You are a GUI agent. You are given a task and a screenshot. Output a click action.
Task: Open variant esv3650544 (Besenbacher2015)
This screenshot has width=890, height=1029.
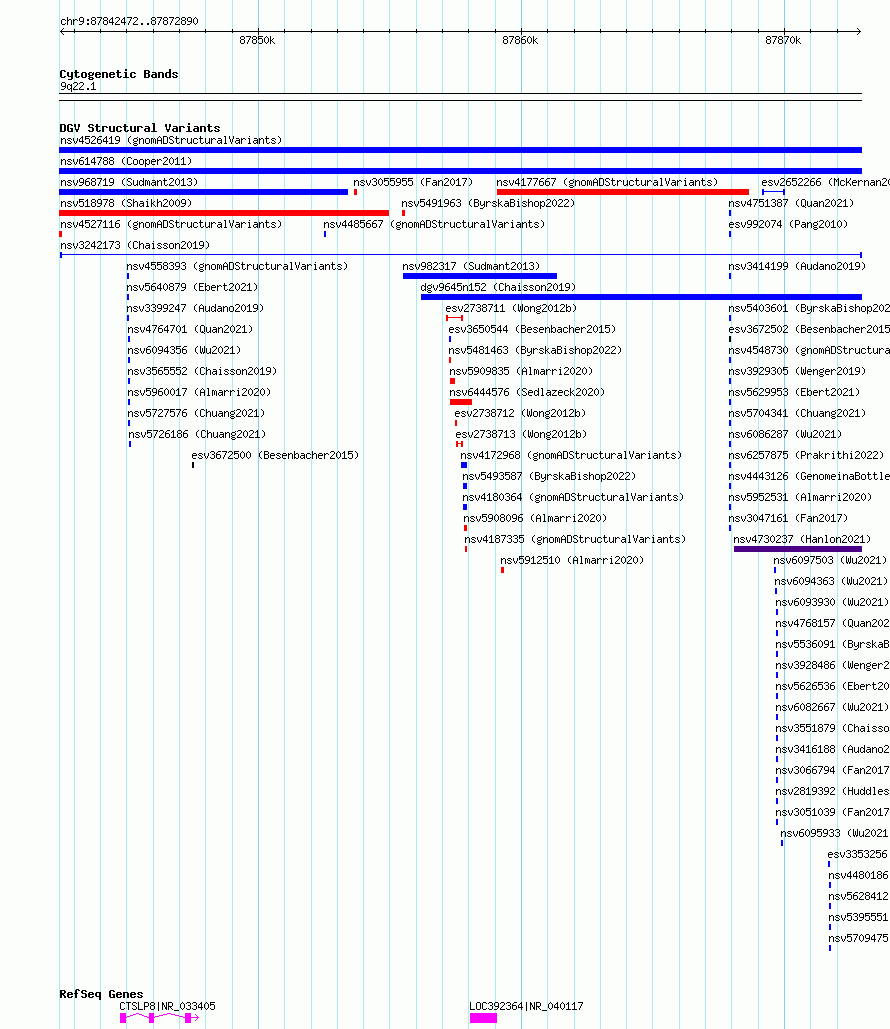tap(532, 329)
